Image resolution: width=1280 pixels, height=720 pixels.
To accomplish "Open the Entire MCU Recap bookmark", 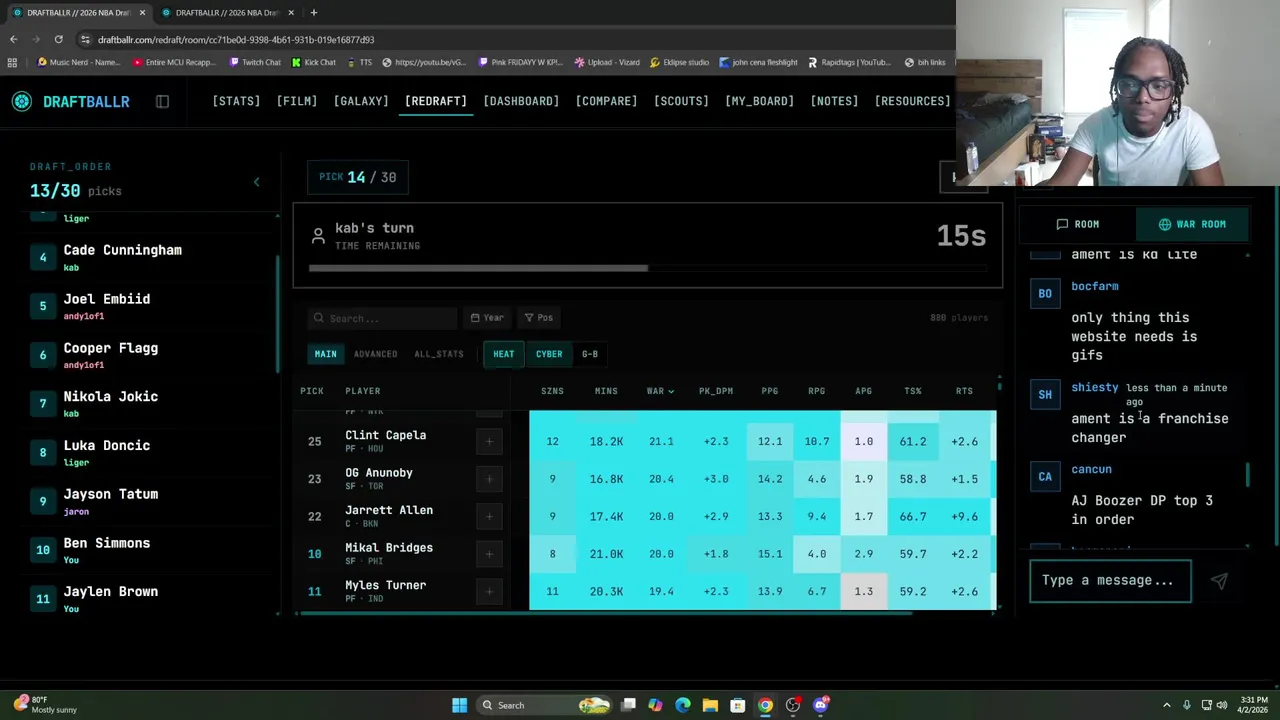I will [x=173, y=62].
